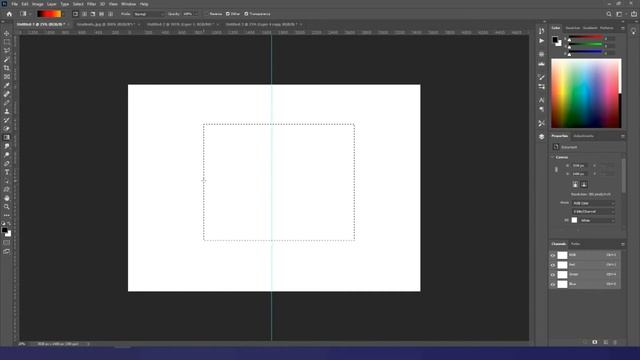Open the Learn lightbulb panel icon
The height and width of the screenshot is (360, 640).
(x=633, y=31)
